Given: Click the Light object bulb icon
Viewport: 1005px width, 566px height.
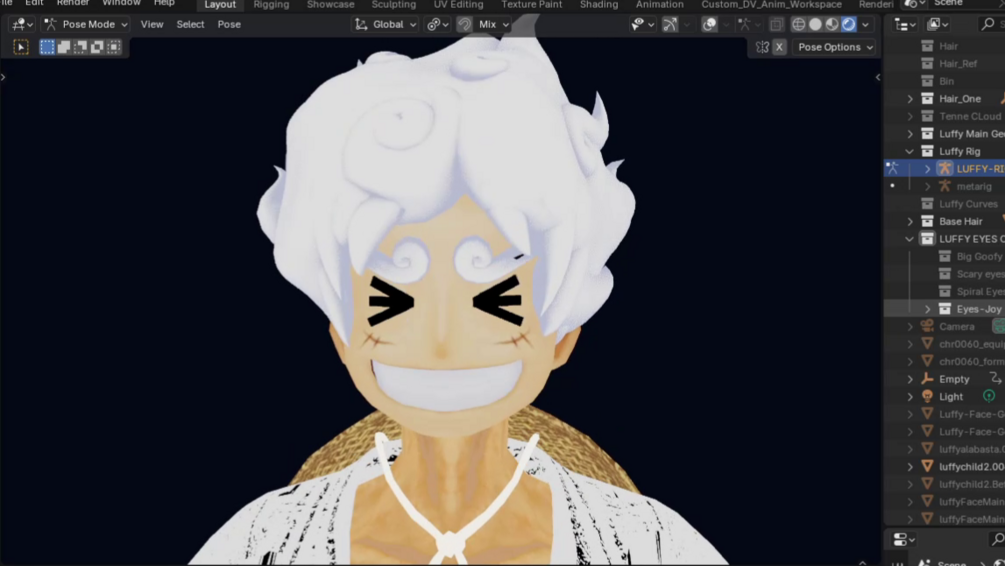Looking at the screenshot, I should (927, 397).
